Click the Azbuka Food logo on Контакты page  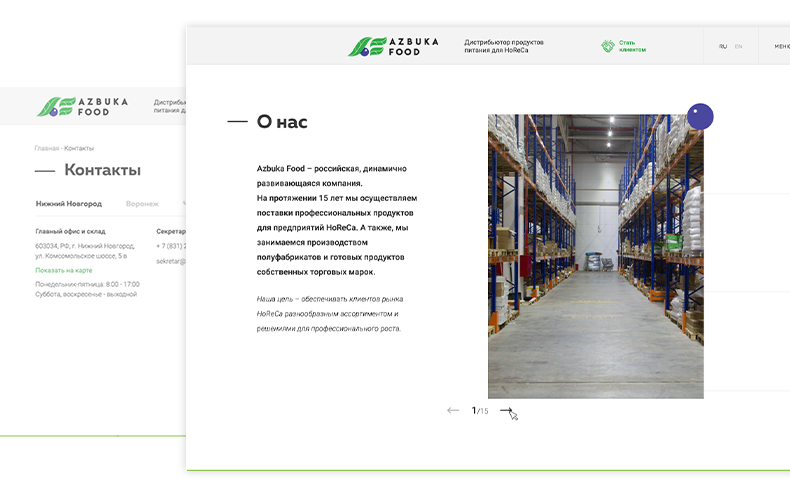coord(82,106)
